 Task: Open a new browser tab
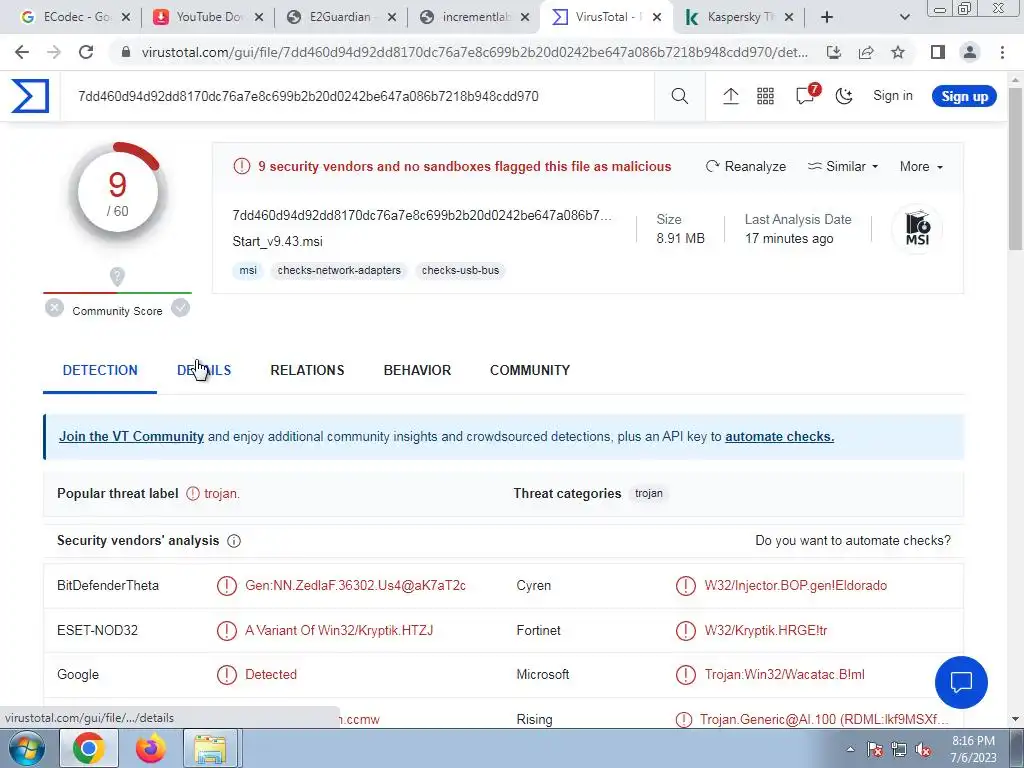pyautogui.click(x=827, y=17)
